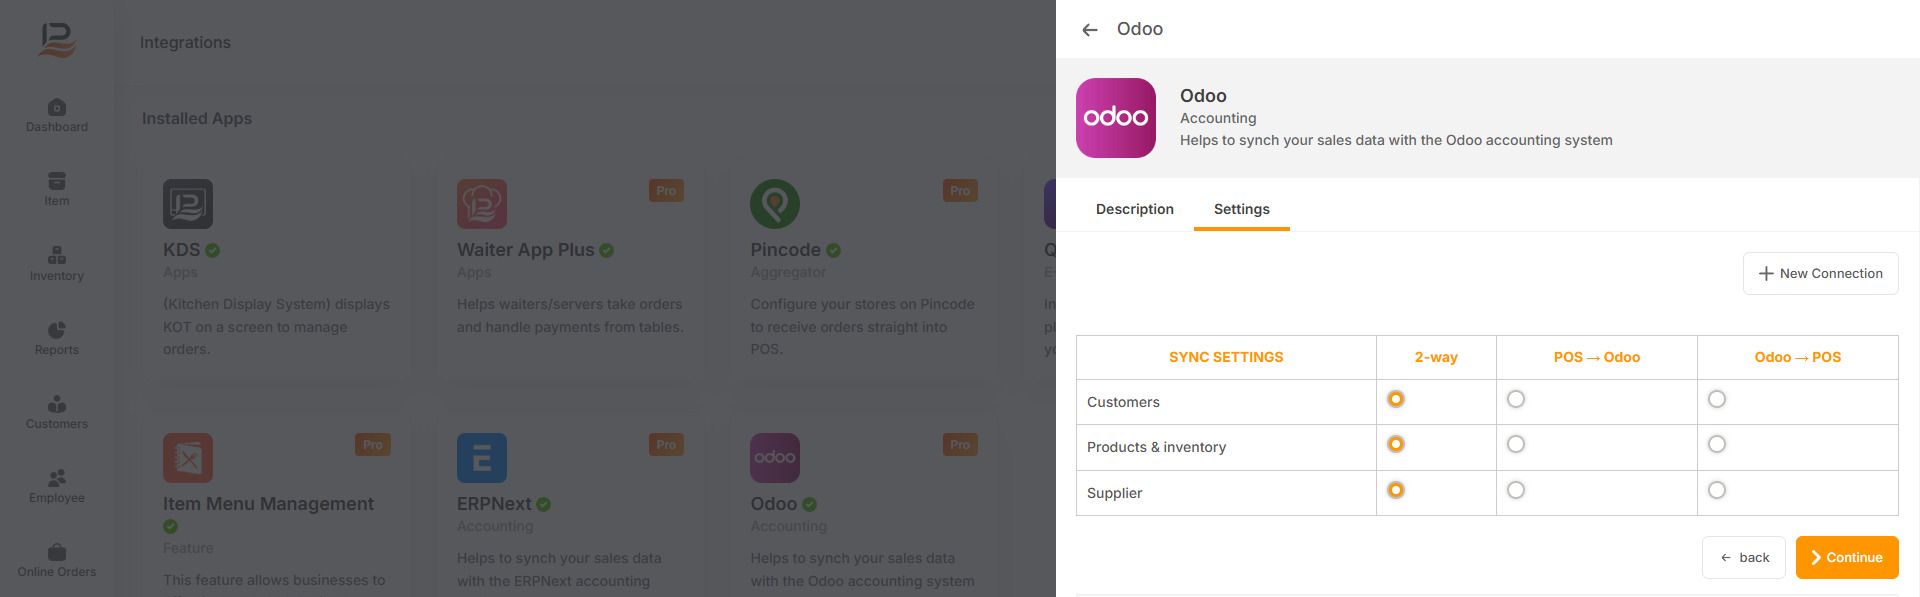This screenshot has height=597, width=1920.
Task: Open Customers in the sidebar
Action: [x=57, y=411]
